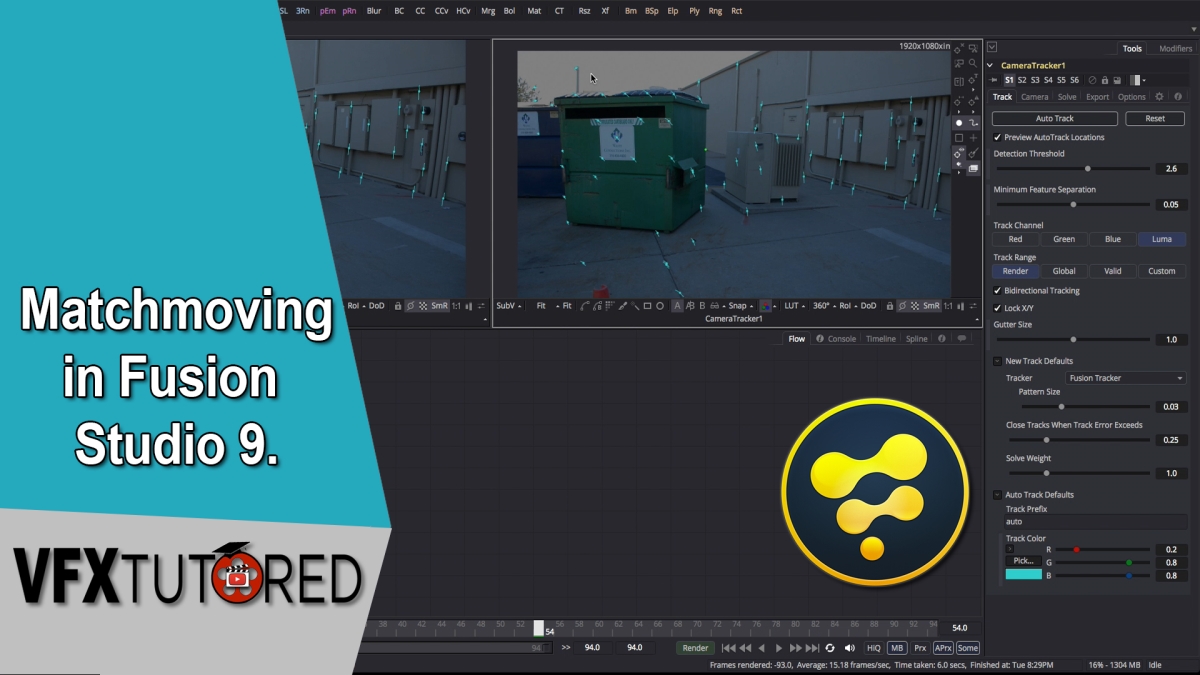1200x675 pixels.
Task: Click the pin icon beside S1
Action: point(993,80)
